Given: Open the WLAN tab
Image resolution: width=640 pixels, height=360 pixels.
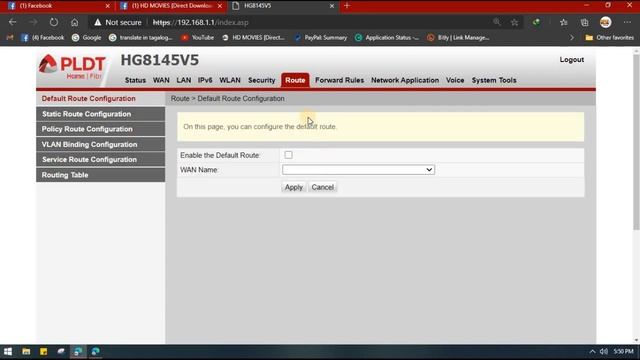Looking at the screenshot, I should [x=230, y=80].
